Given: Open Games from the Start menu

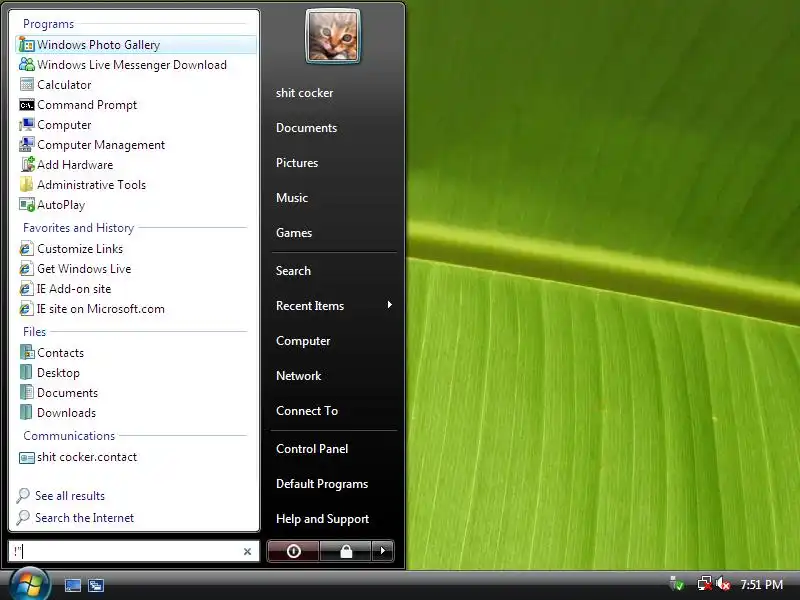Looking at the screenshot, I should pos(294,233).
